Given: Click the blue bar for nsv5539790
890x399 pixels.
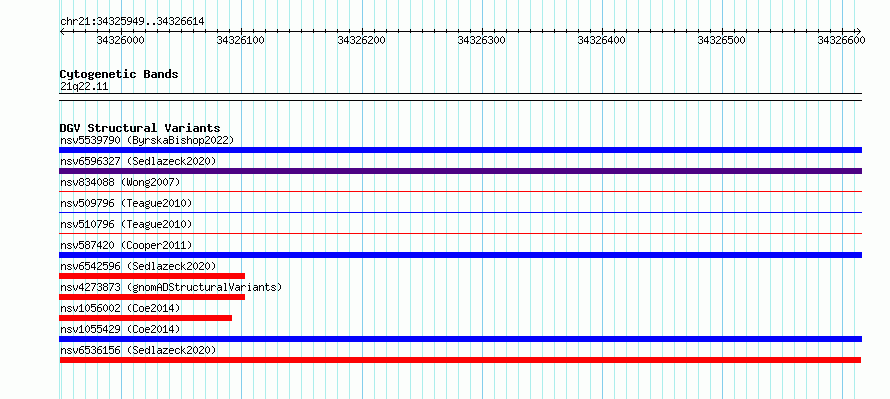Looking at the screenshot, I should coord(460,150).
